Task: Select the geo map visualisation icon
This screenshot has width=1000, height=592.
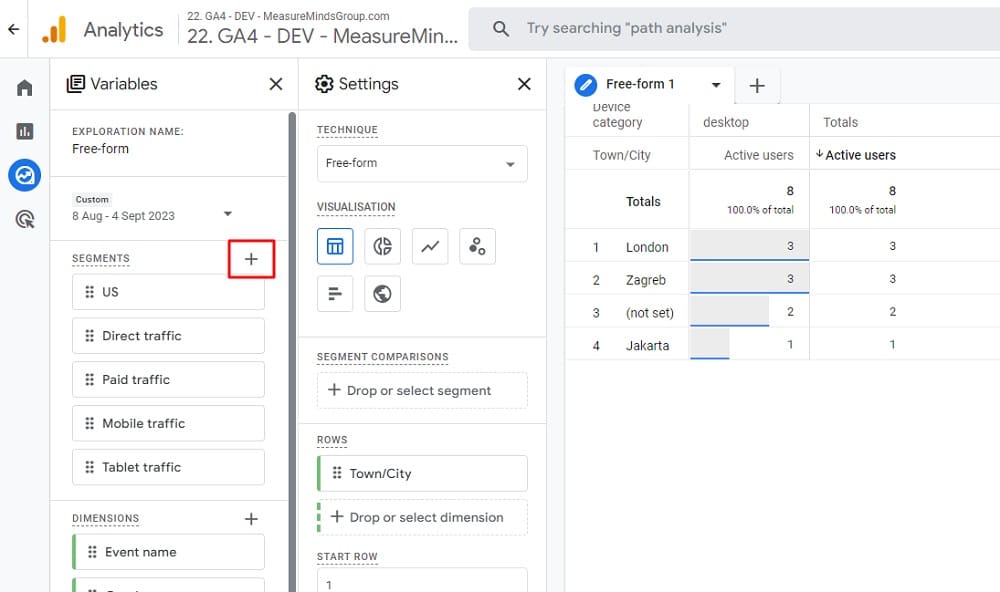Action: (382, 293)
